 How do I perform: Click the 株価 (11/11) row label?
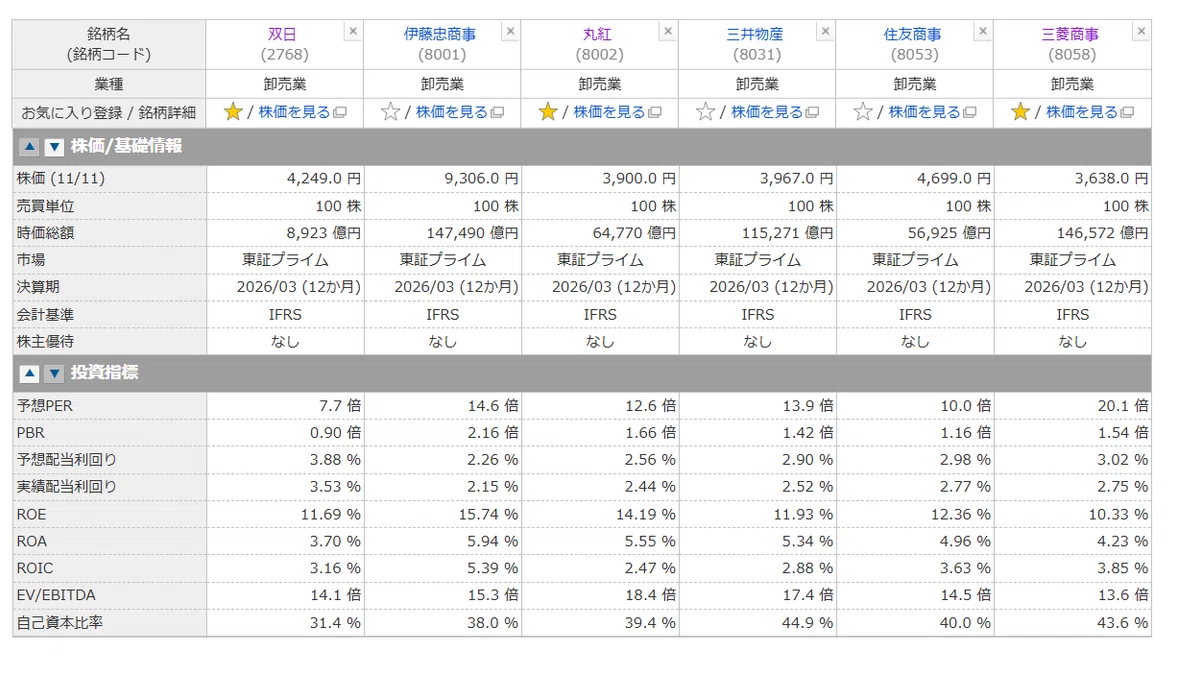[x=60, y=179]
